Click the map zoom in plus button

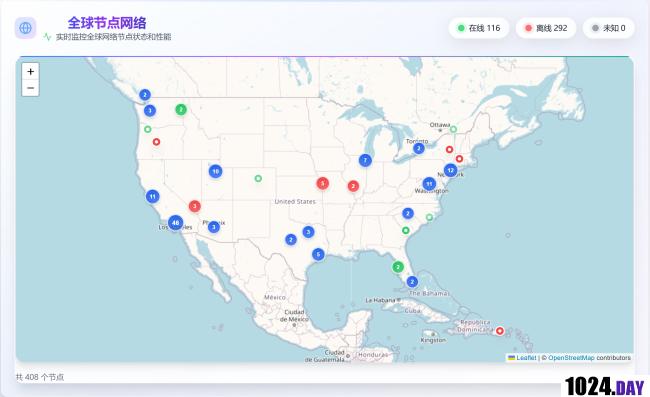(x=30, y=72)
